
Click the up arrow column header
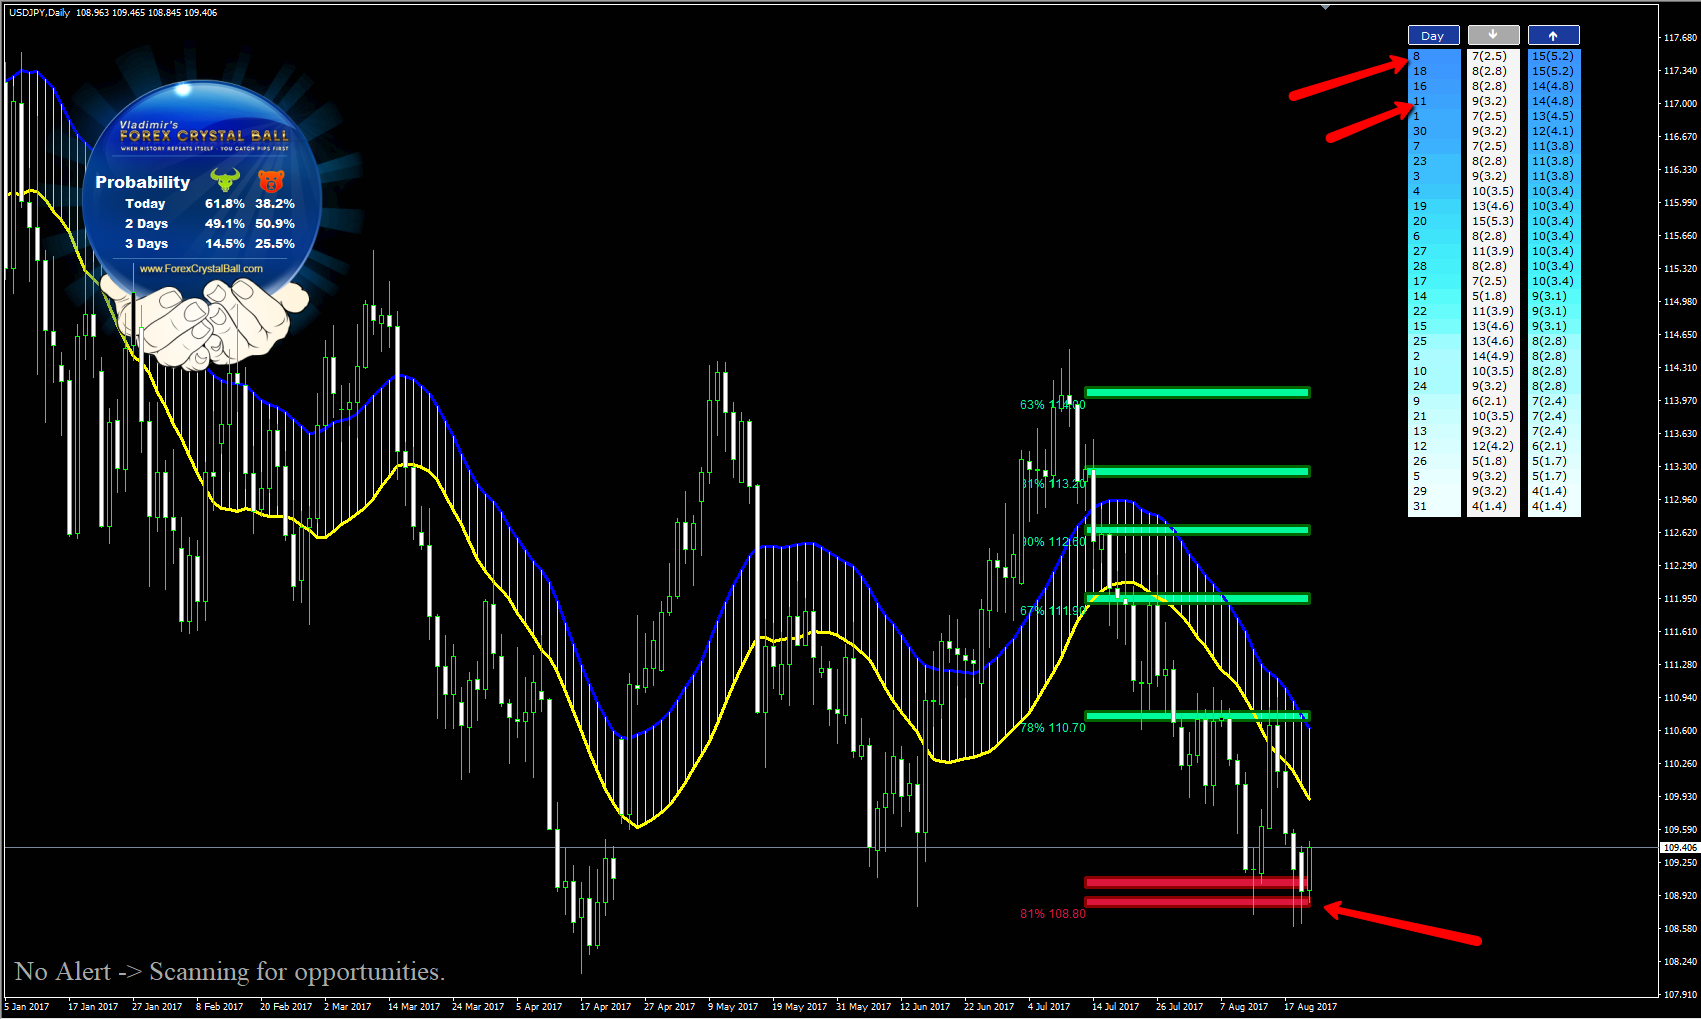[x=1553, y=35]
